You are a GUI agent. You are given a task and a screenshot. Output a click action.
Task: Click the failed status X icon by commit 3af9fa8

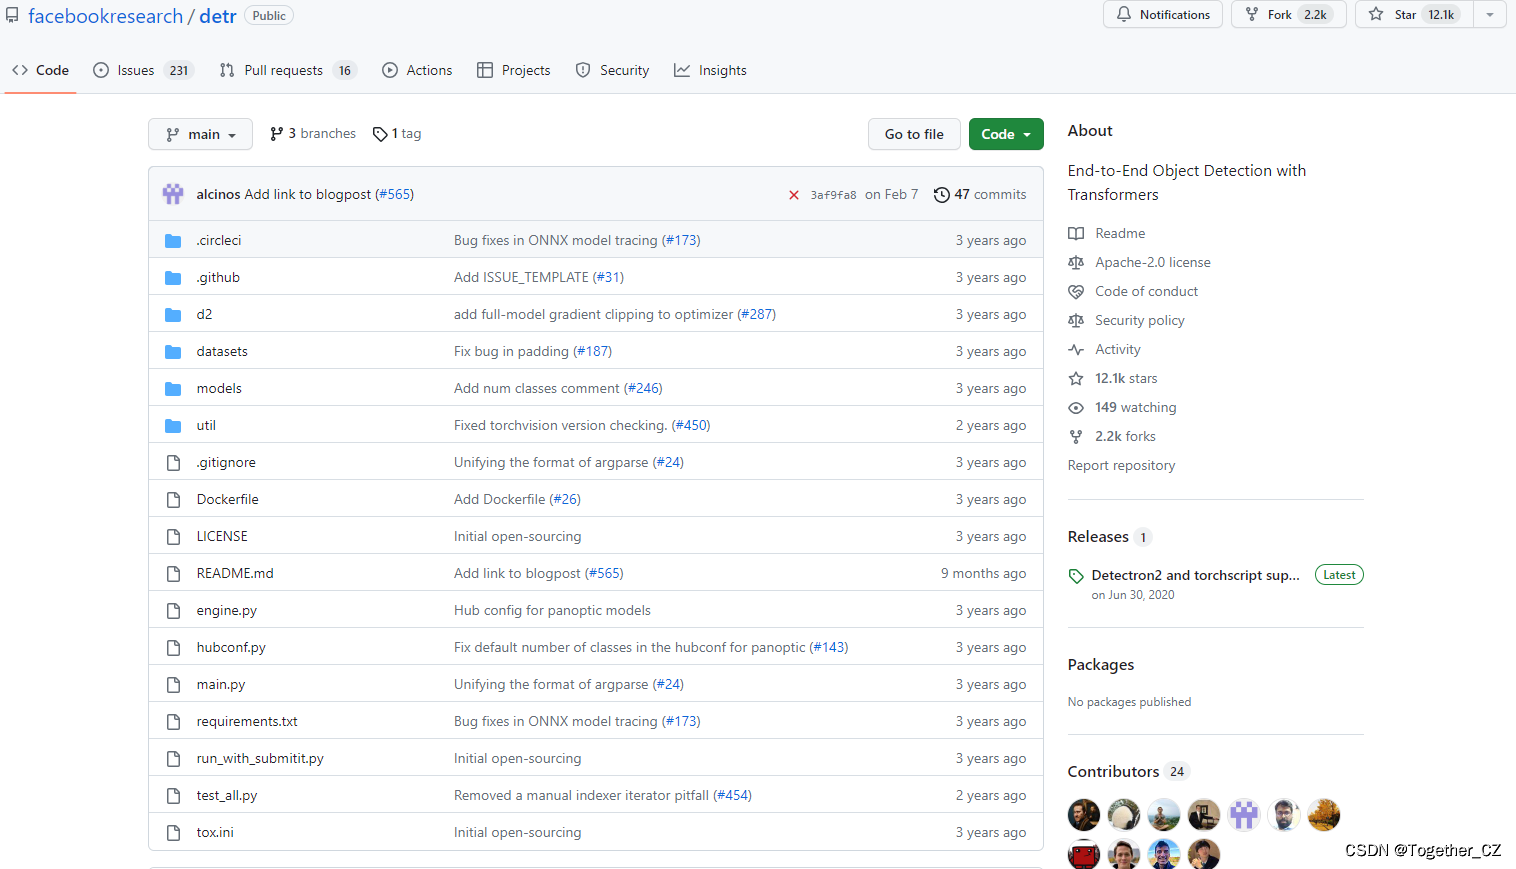coord(794,195)
